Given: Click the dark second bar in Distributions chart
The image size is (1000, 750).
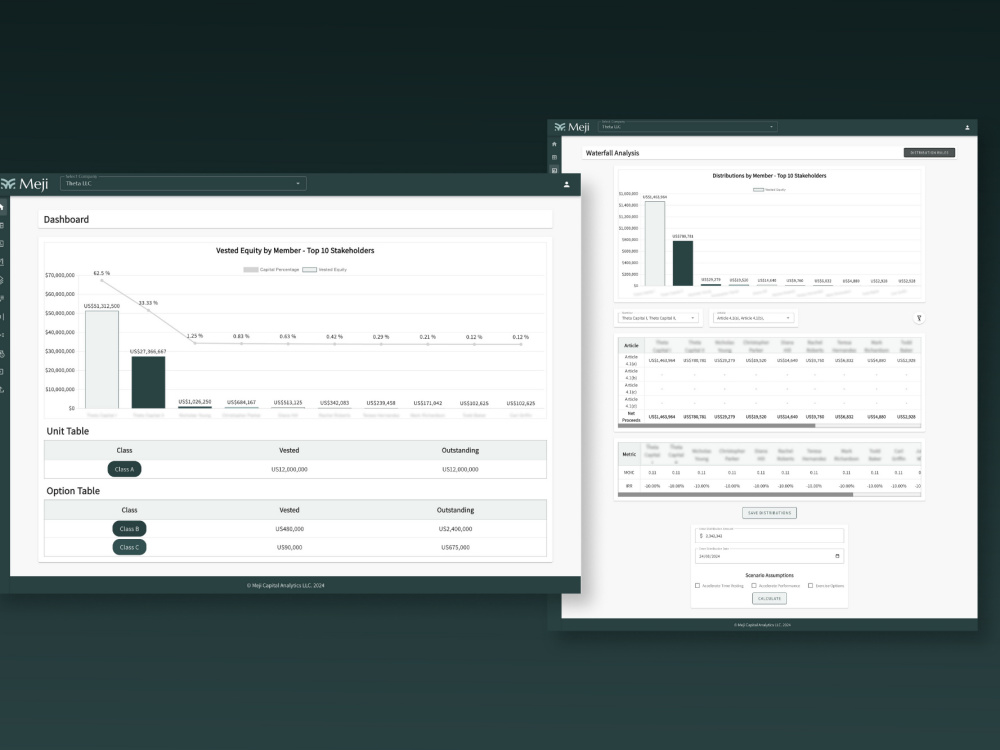Looking at the screenshot, I should pyautogui.click(x=683, y=263).
